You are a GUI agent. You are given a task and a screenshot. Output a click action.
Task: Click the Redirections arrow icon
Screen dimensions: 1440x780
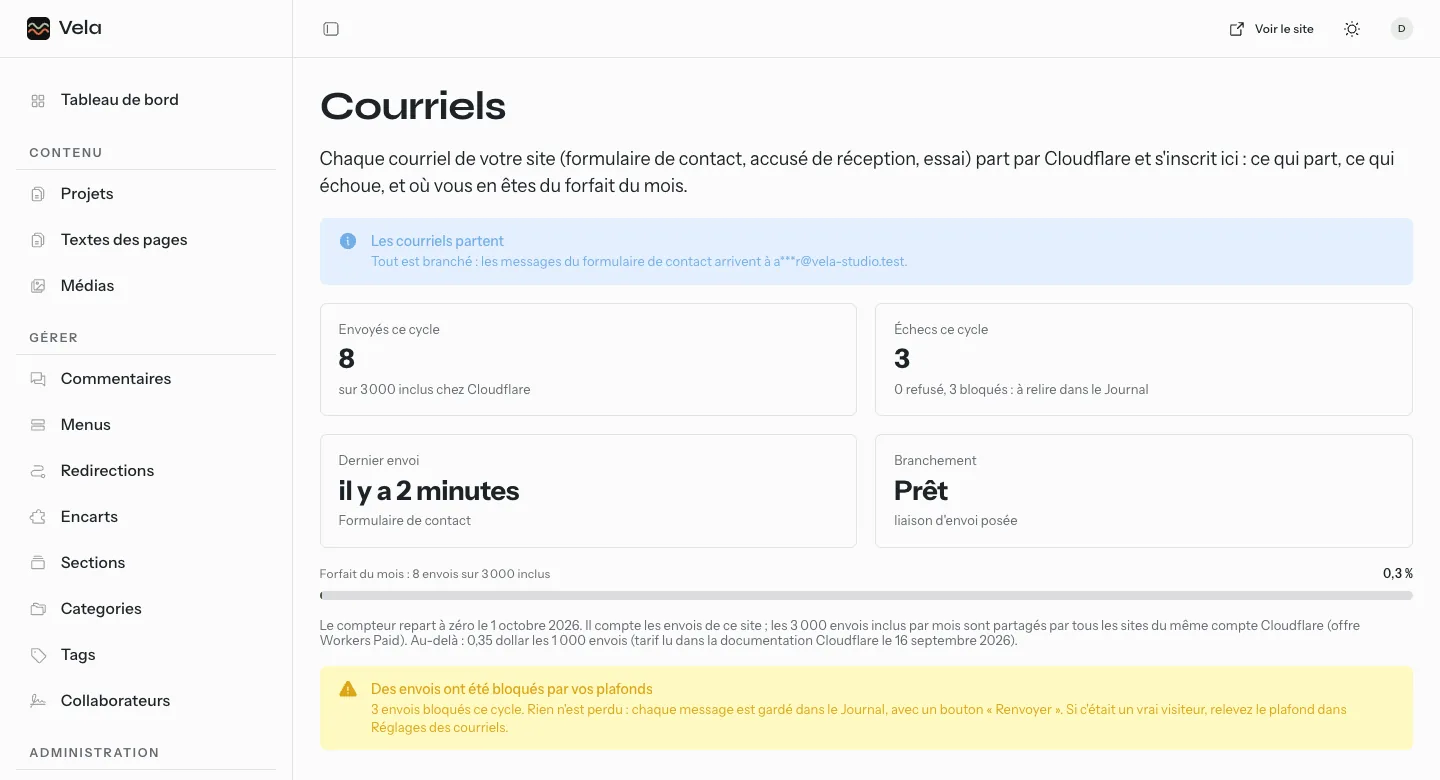click(38, 471)
